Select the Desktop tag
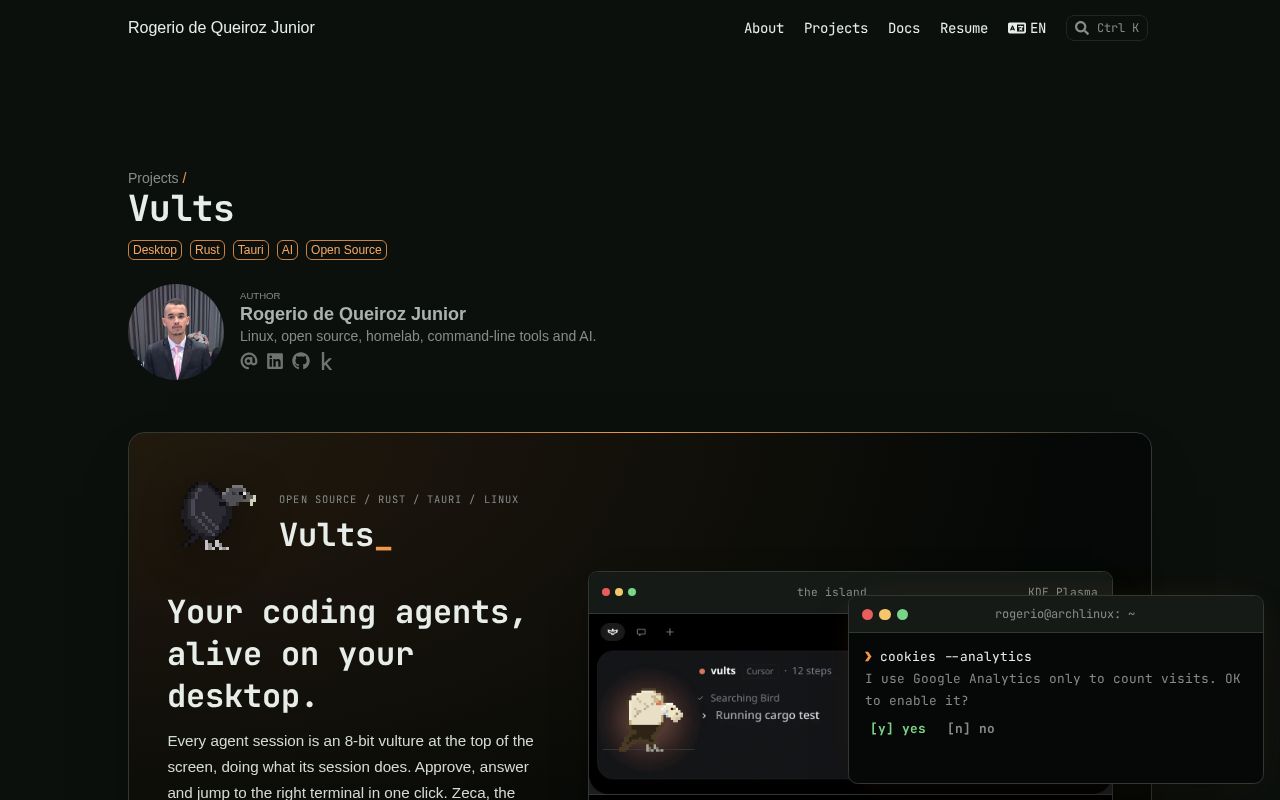This screenshot has width=1280, height=800. pyautogui.click(x=155, y=250)
